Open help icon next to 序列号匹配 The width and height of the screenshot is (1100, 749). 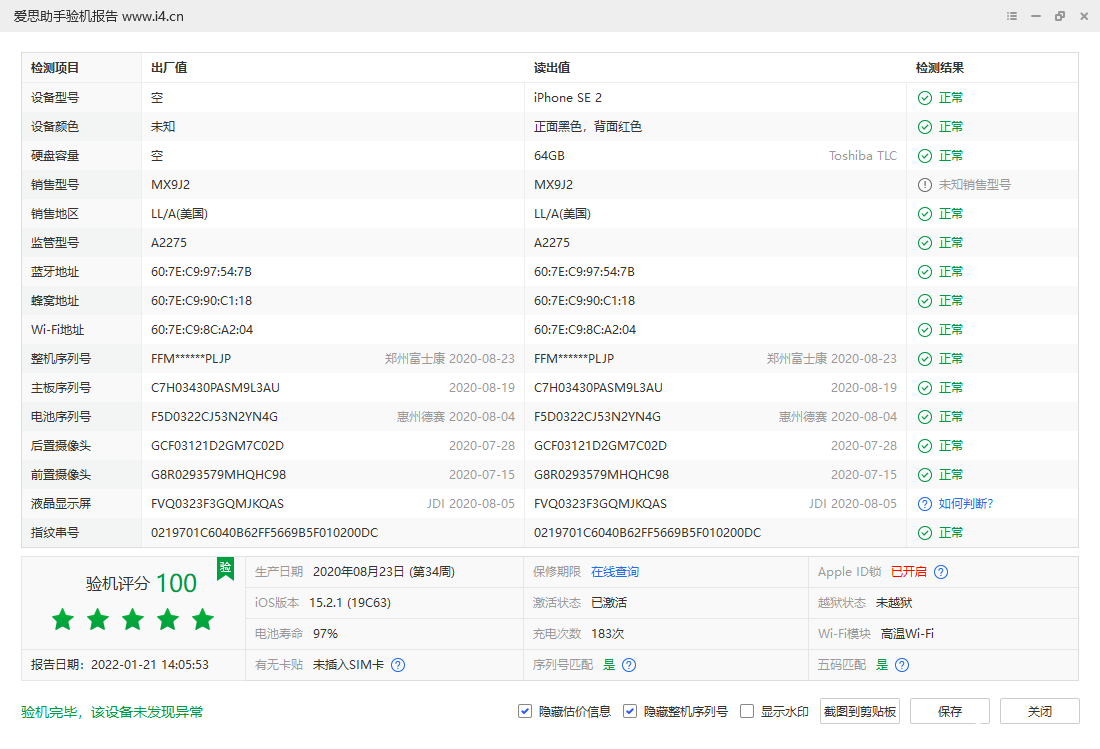coord(629,665)
